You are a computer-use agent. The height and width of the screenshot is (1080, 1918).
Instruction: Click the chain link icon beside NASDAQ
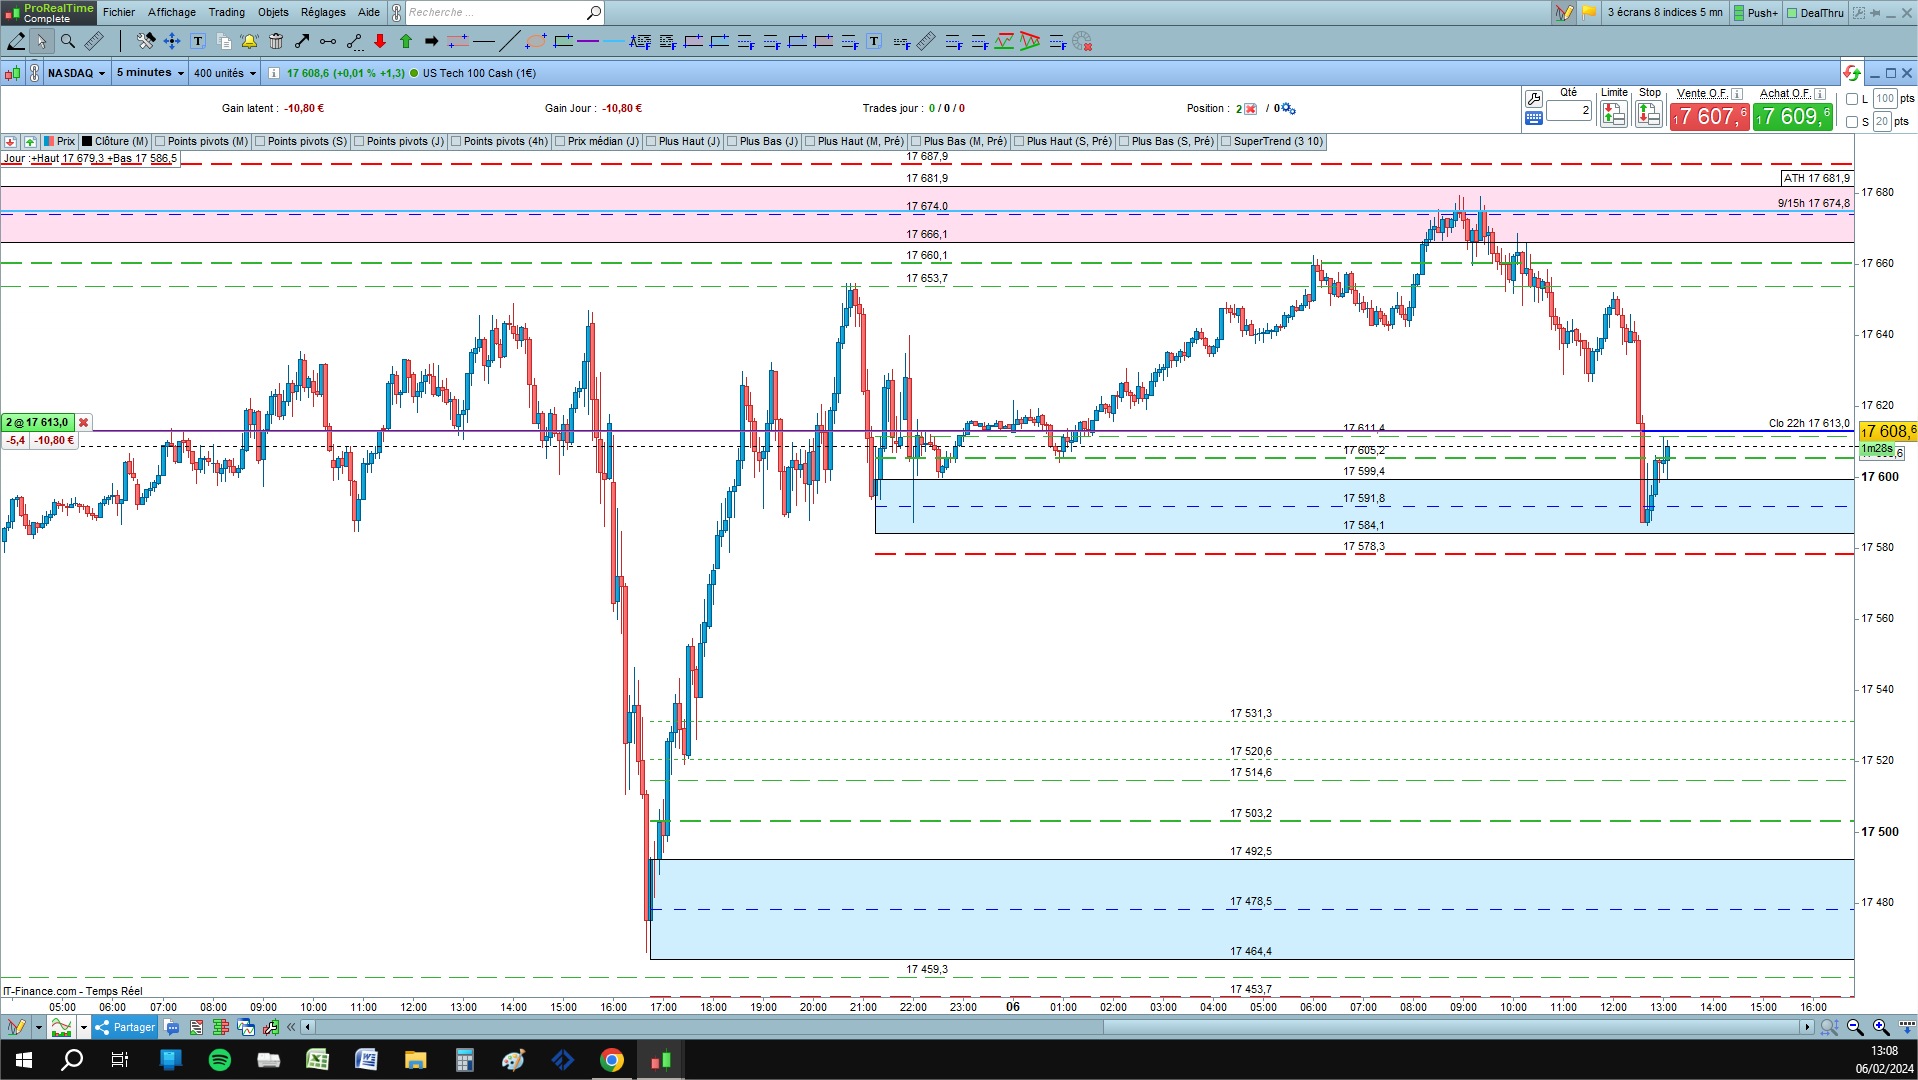pyautogui.click(x=35, y=73)
